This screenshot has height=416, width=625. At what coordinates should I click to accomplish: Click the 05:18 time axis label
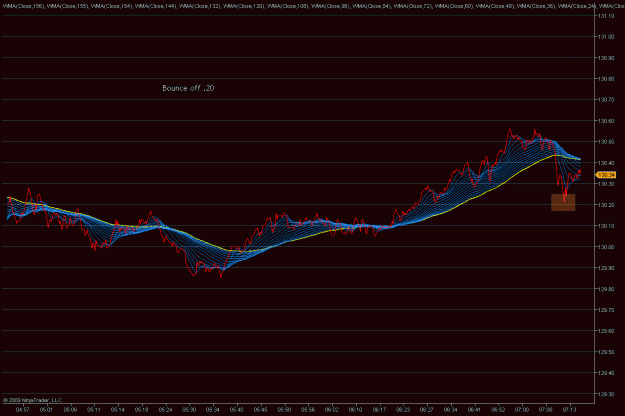tap(142, 410)
